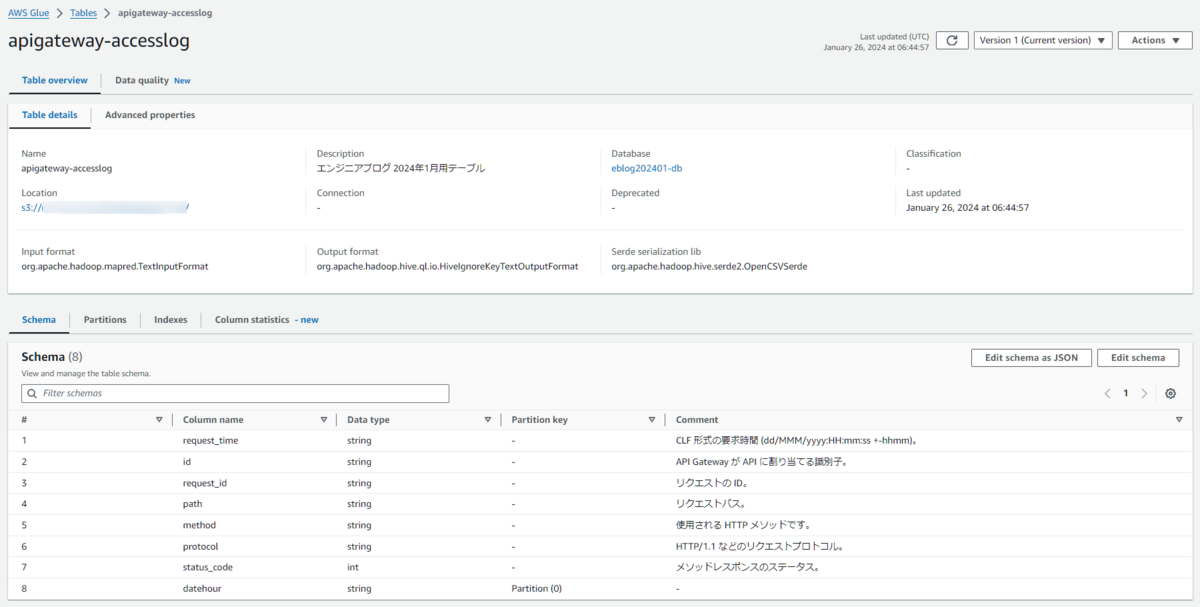The height and width of the screenshot is (607, 1200).
Task: Click the int data type cell
Action: (352, 567)
